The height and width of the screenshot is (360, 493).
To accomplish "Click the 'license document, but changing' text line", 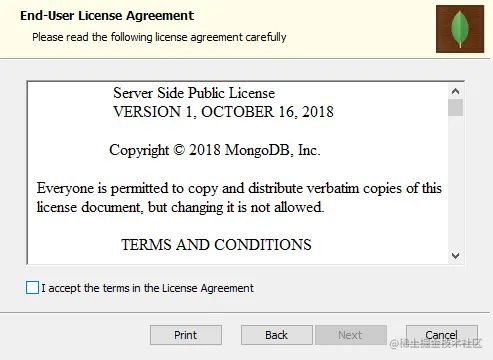I will tap(180, 207).
